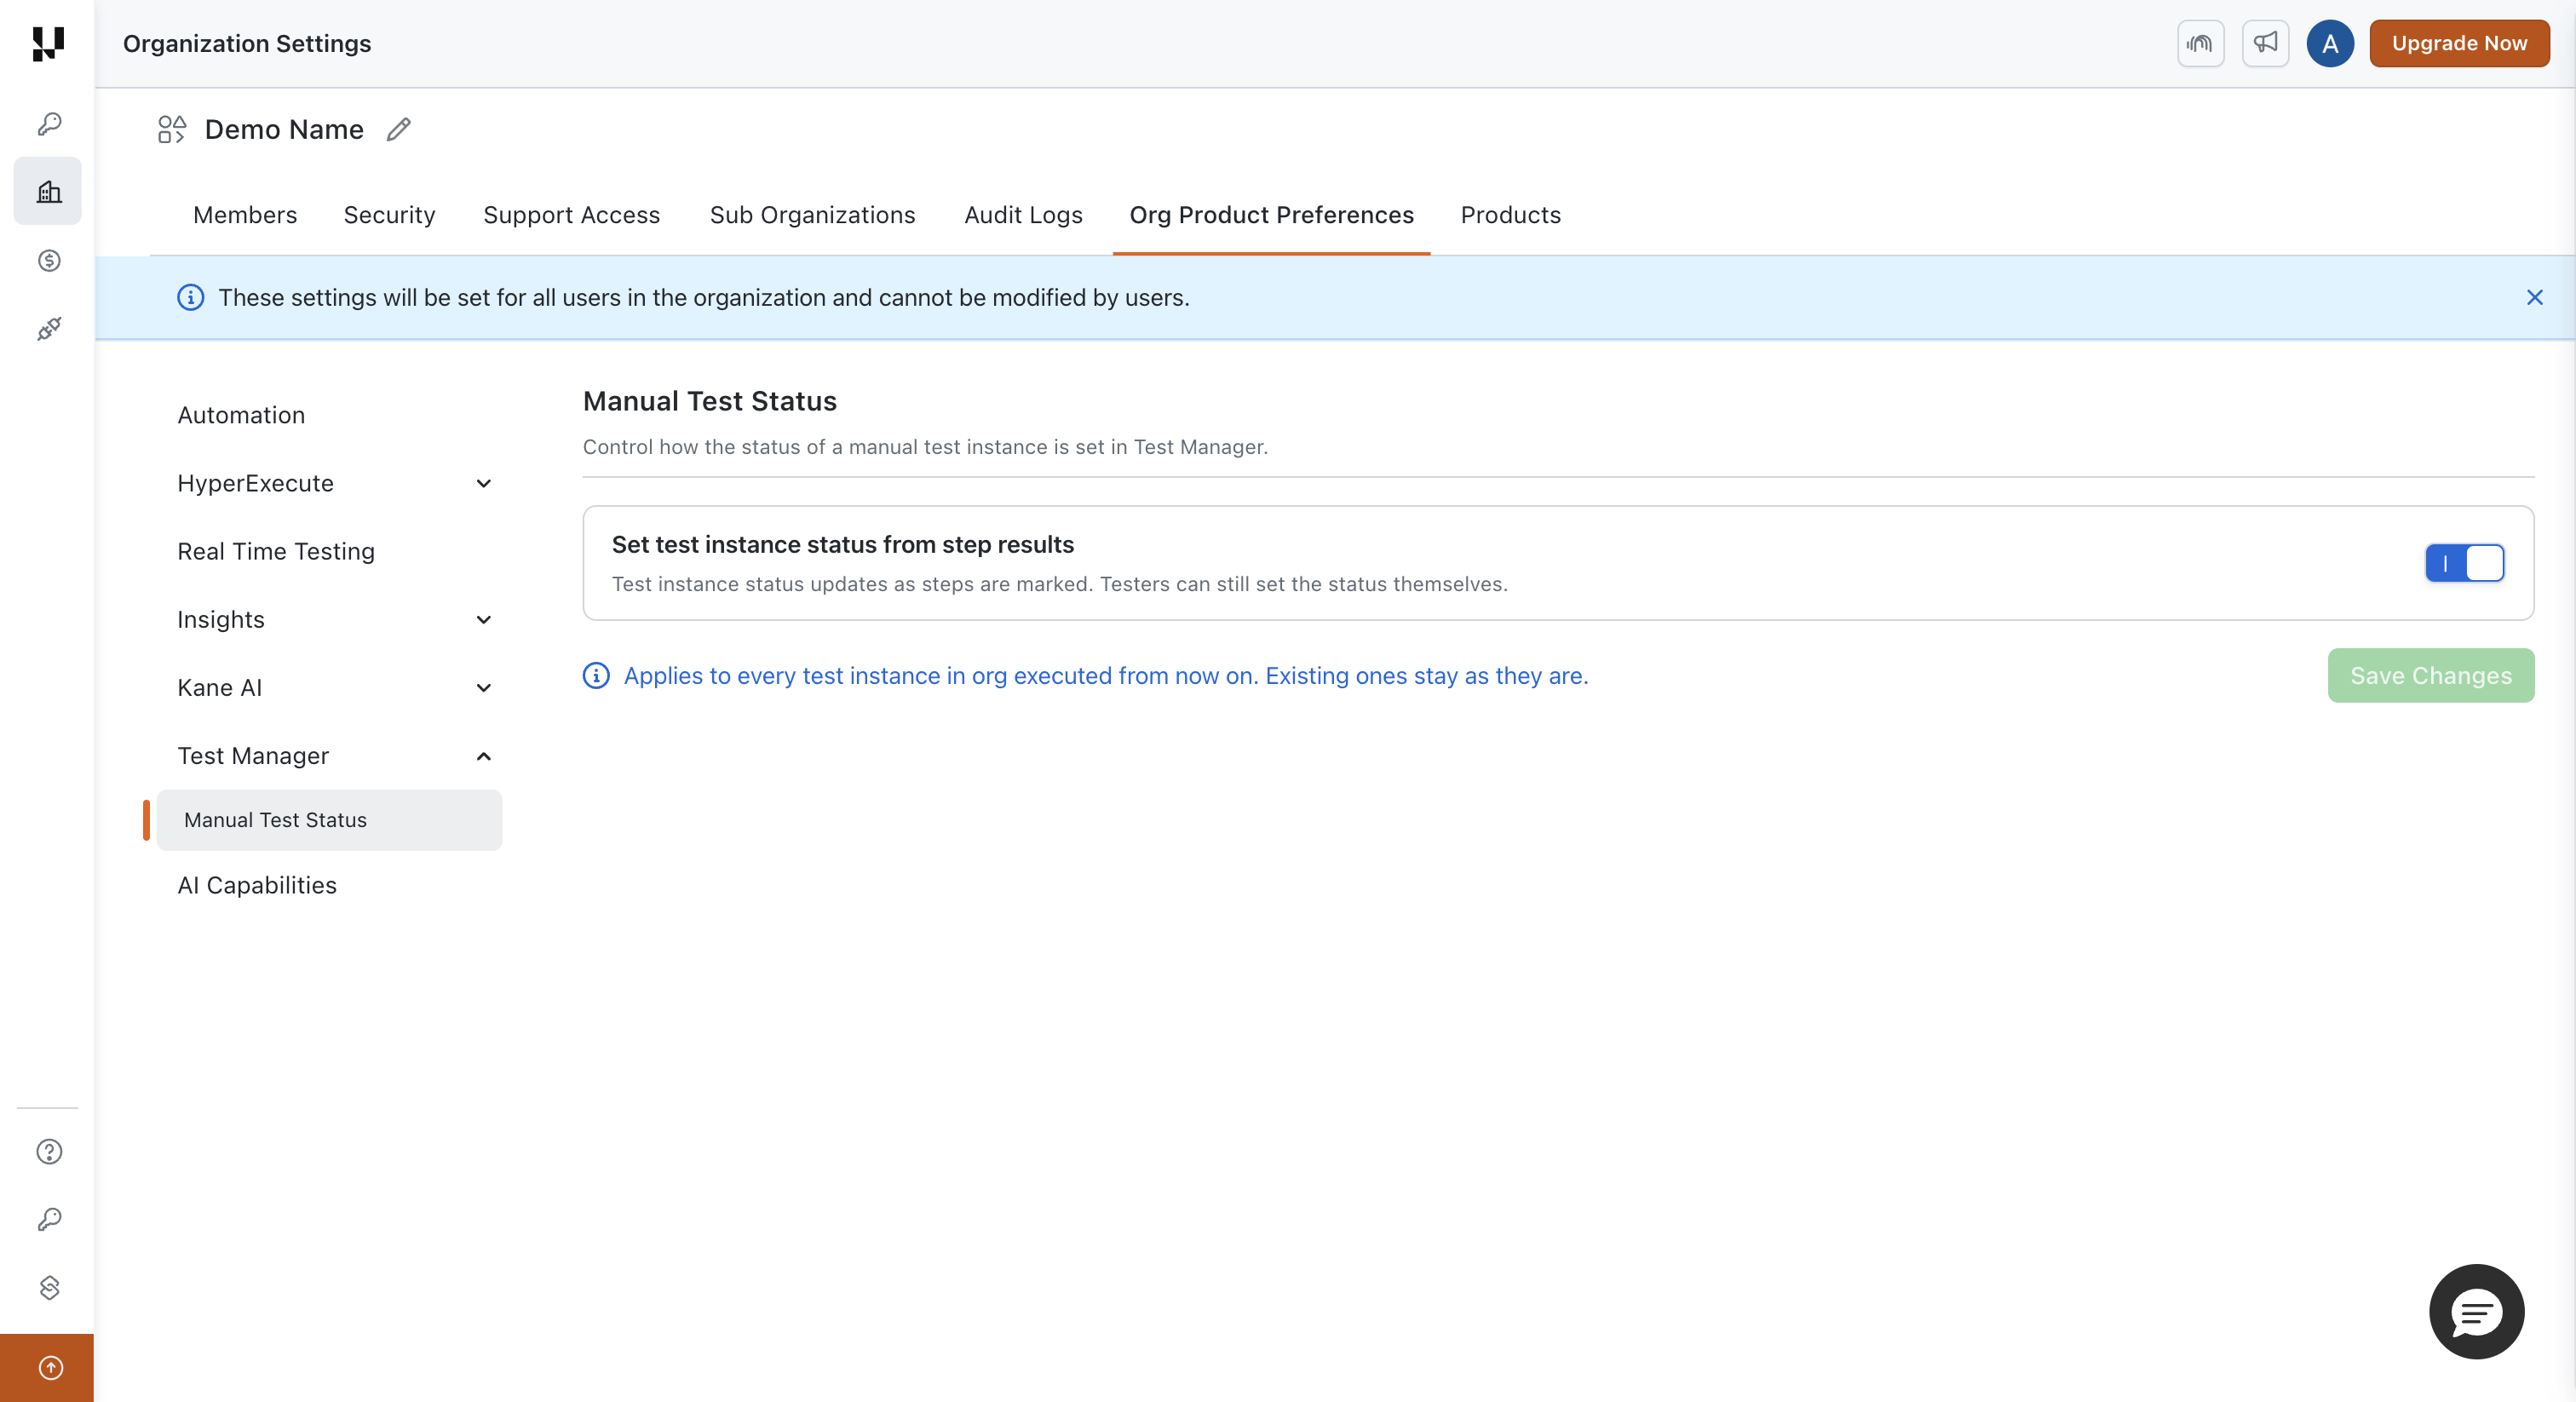The image size is (2576, 1402).
Task: Expand the Kane AI section chevron
Action: (484, 688)
